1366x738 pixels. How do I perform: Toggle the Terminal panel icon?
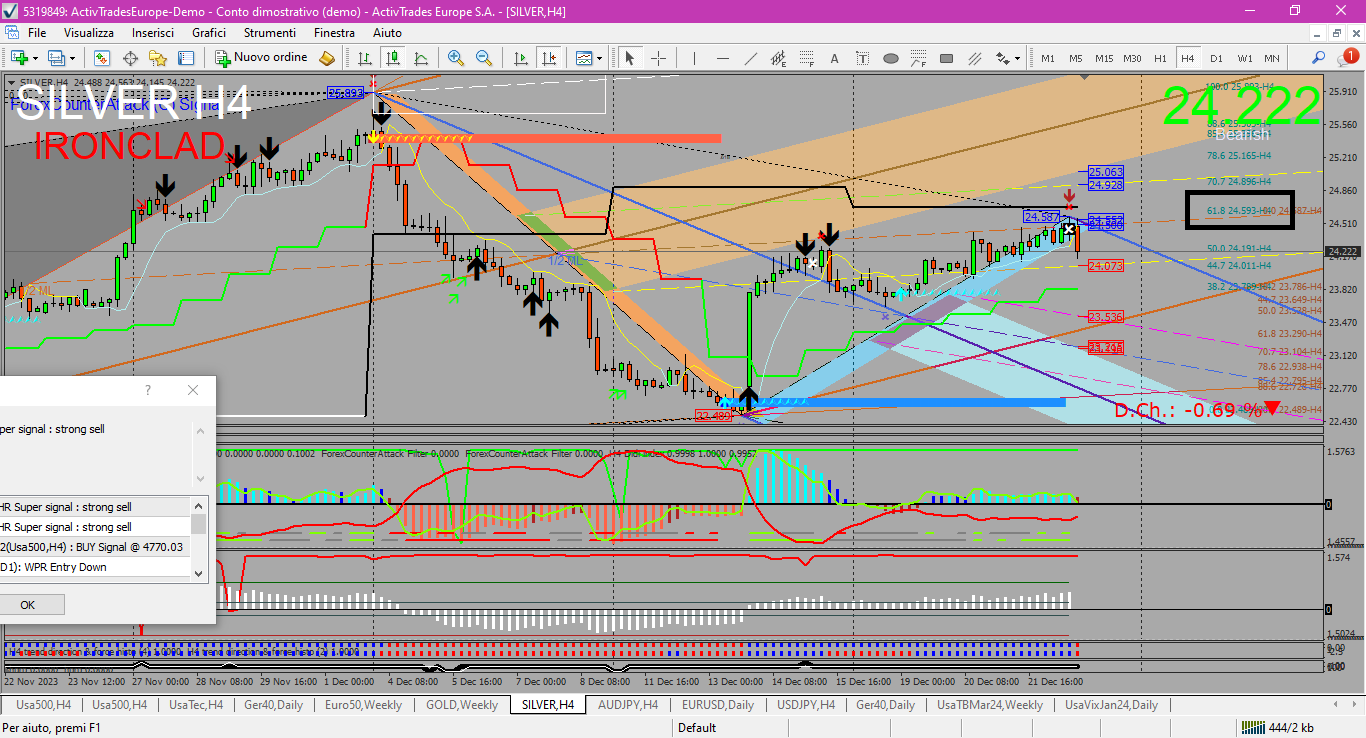[x=186, y=58]
